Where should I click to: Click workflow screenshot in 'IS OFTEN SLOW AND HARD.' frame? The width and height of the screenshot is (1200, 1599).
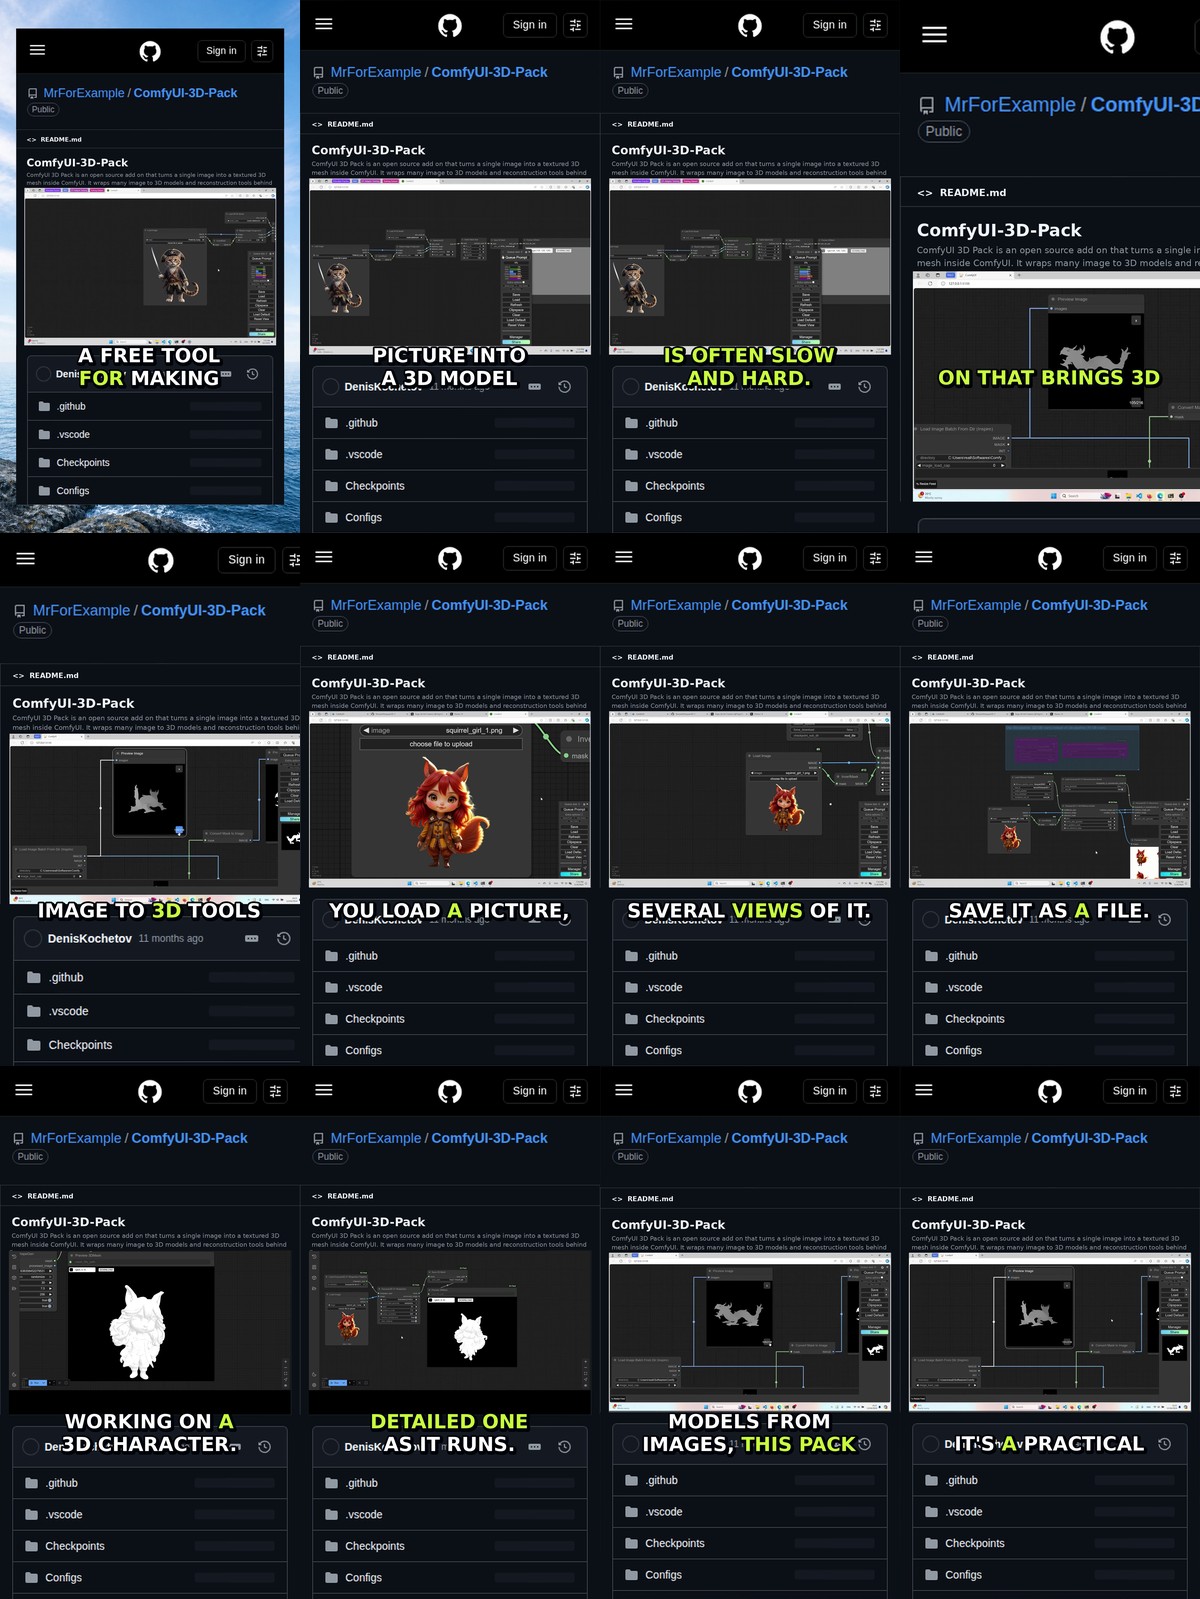tap(750, 267)
